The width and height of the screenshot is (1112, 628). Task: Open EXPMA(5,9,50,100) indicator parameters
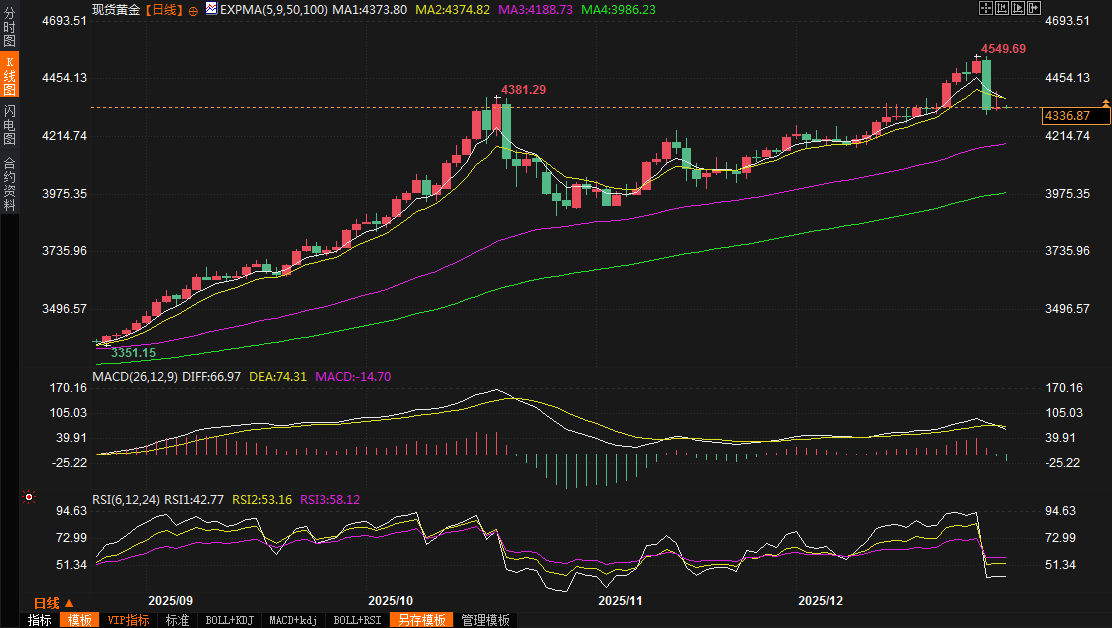pos(274,9)
